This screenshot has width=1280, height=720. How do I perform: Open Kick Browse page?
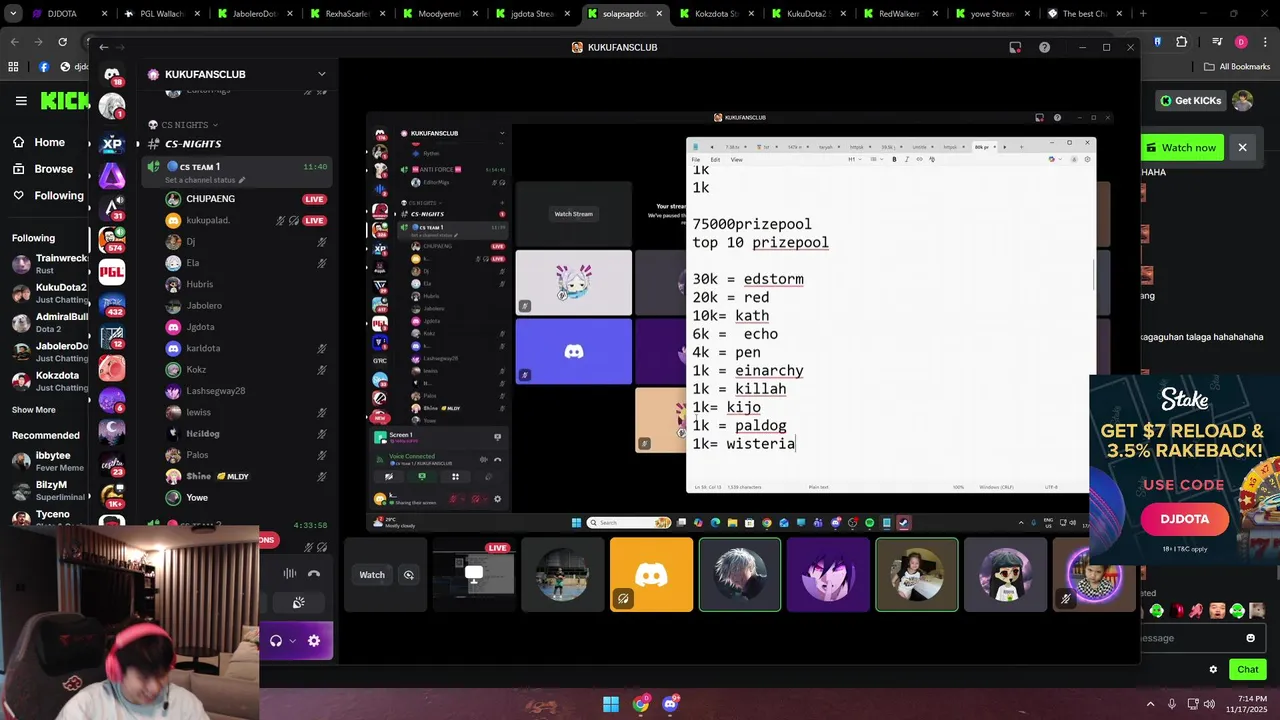pyautogui.click(x=42, y=169)
